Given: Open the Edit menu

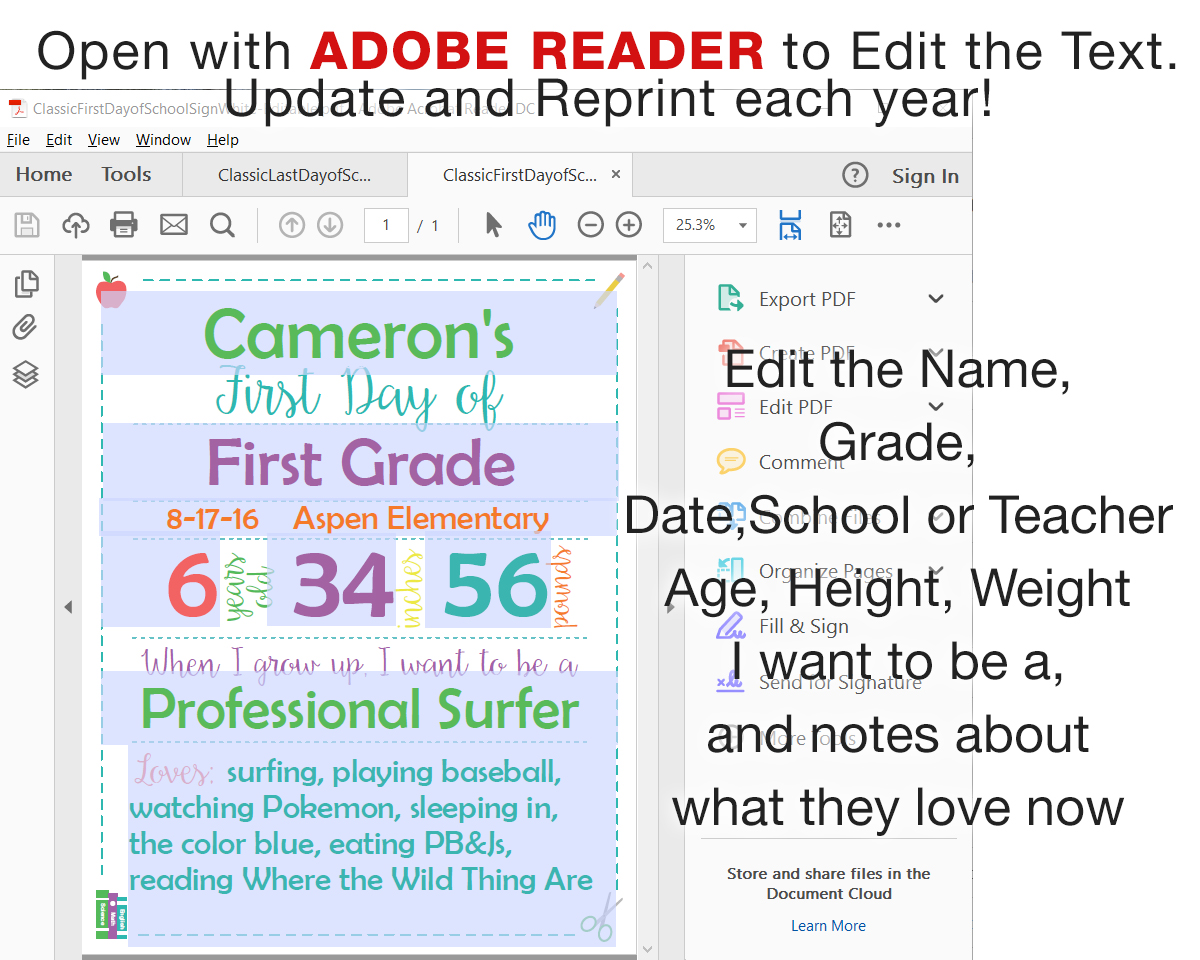Looking at the screenshot, I should click(59, 140).
